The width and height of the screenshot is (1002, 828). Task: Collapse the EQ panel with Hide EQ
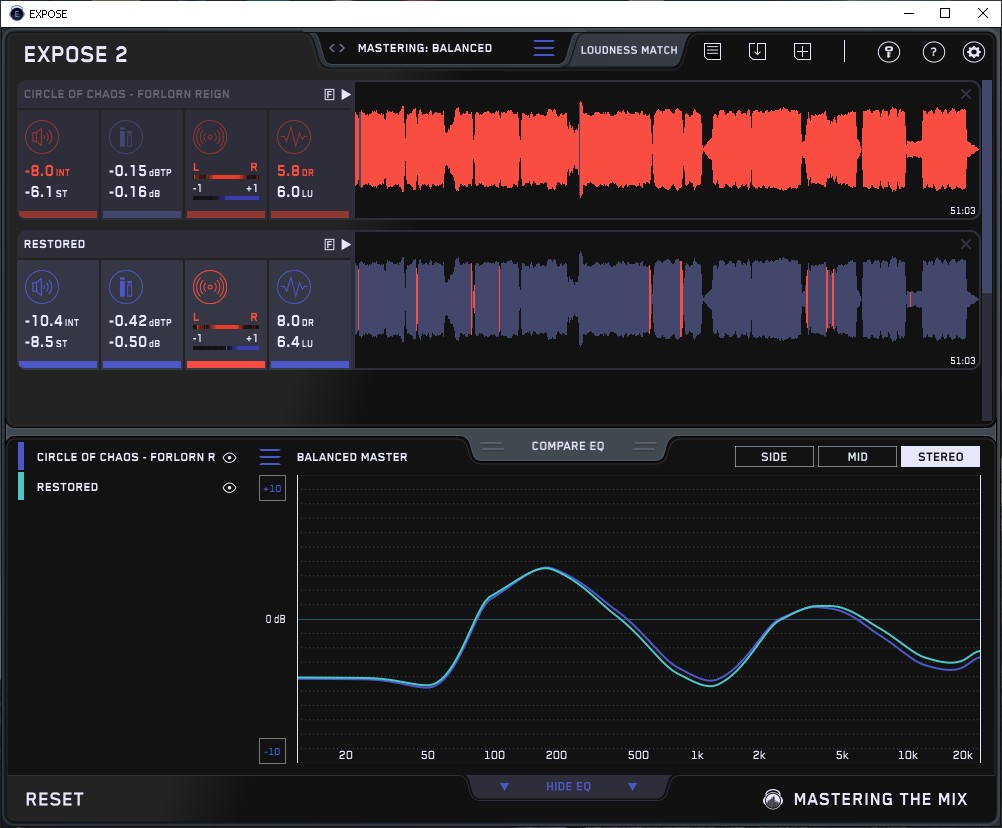point(568,786)
